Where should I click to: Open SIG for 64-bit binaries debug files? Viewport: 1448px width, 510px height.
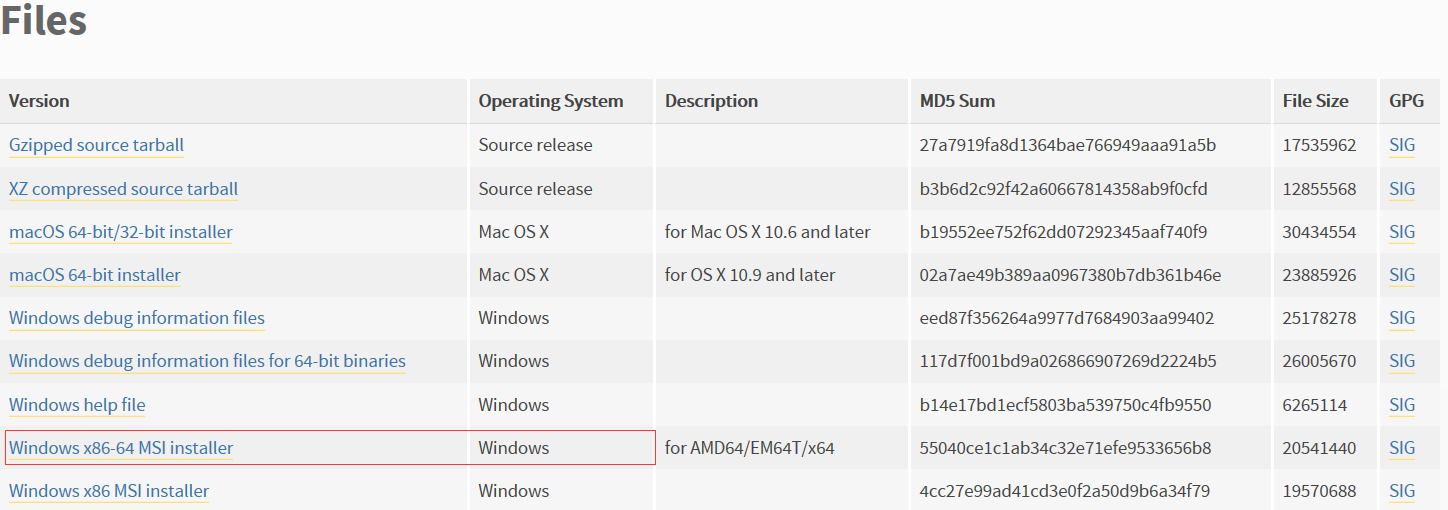coord(1402,361)
